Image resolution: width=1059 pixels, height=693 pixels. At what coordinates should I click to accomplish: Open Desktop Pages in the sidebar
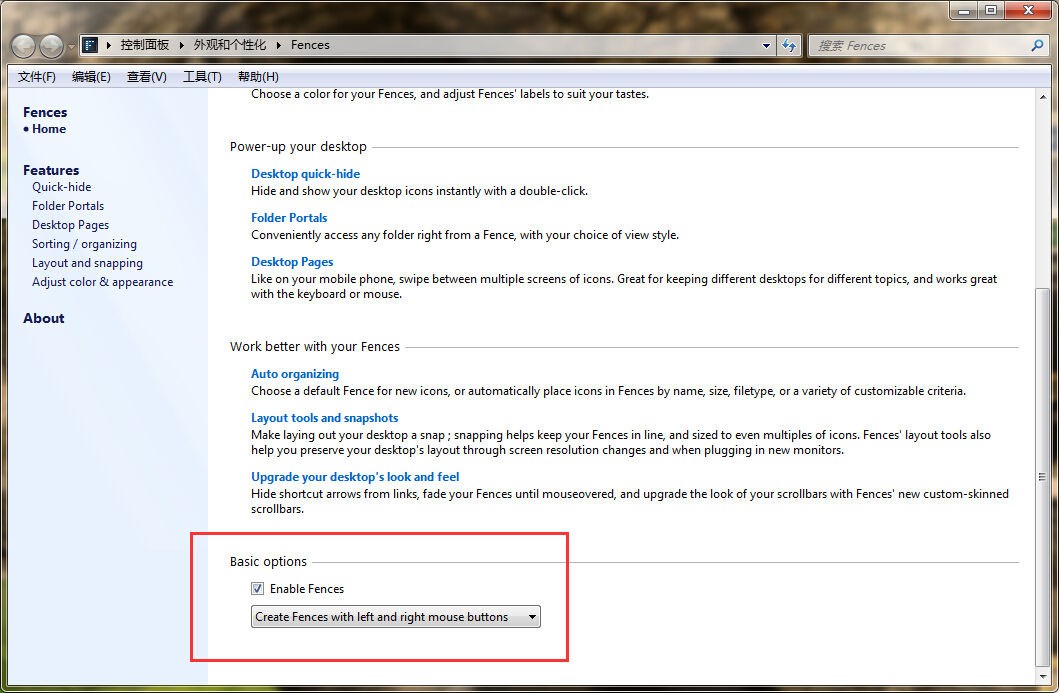point(70,225)
